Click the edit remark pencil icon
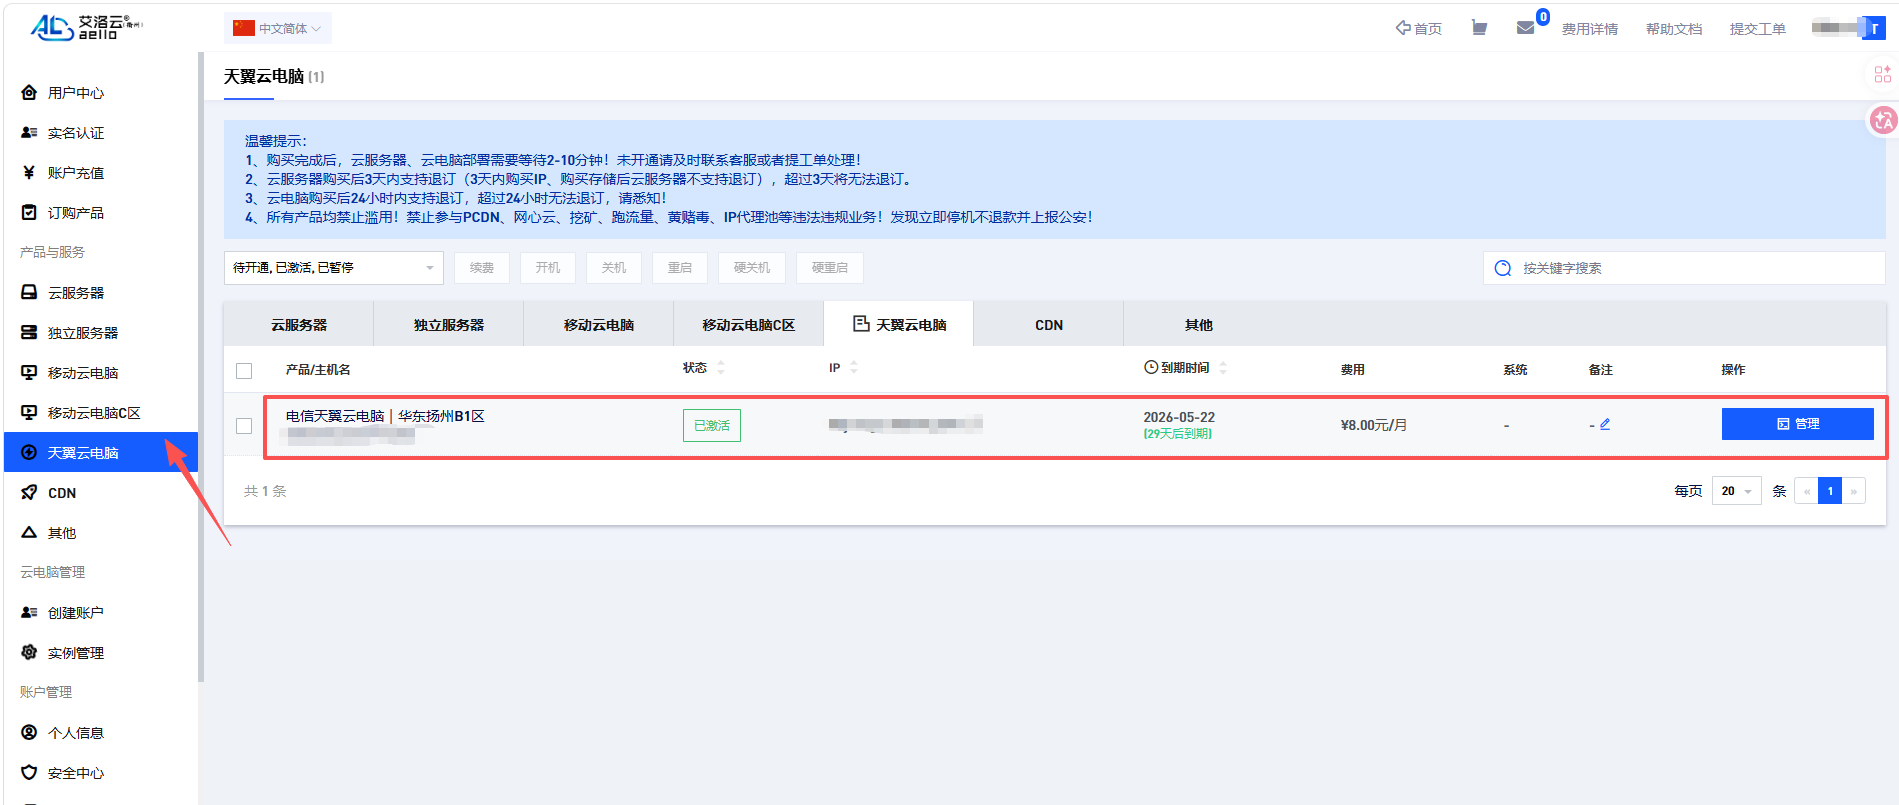Screen dimensions: 1899x805 tap(1605, 424)
